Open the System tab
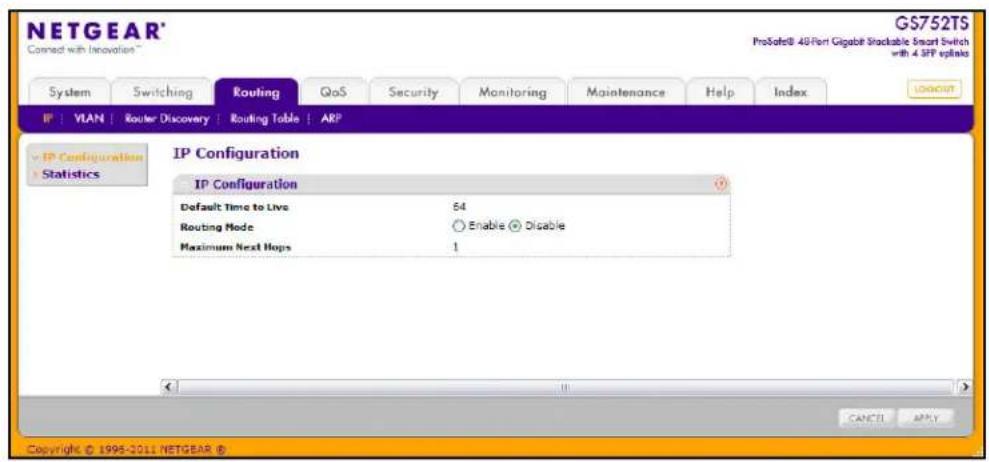989x462 pixels. pos(70,92)
